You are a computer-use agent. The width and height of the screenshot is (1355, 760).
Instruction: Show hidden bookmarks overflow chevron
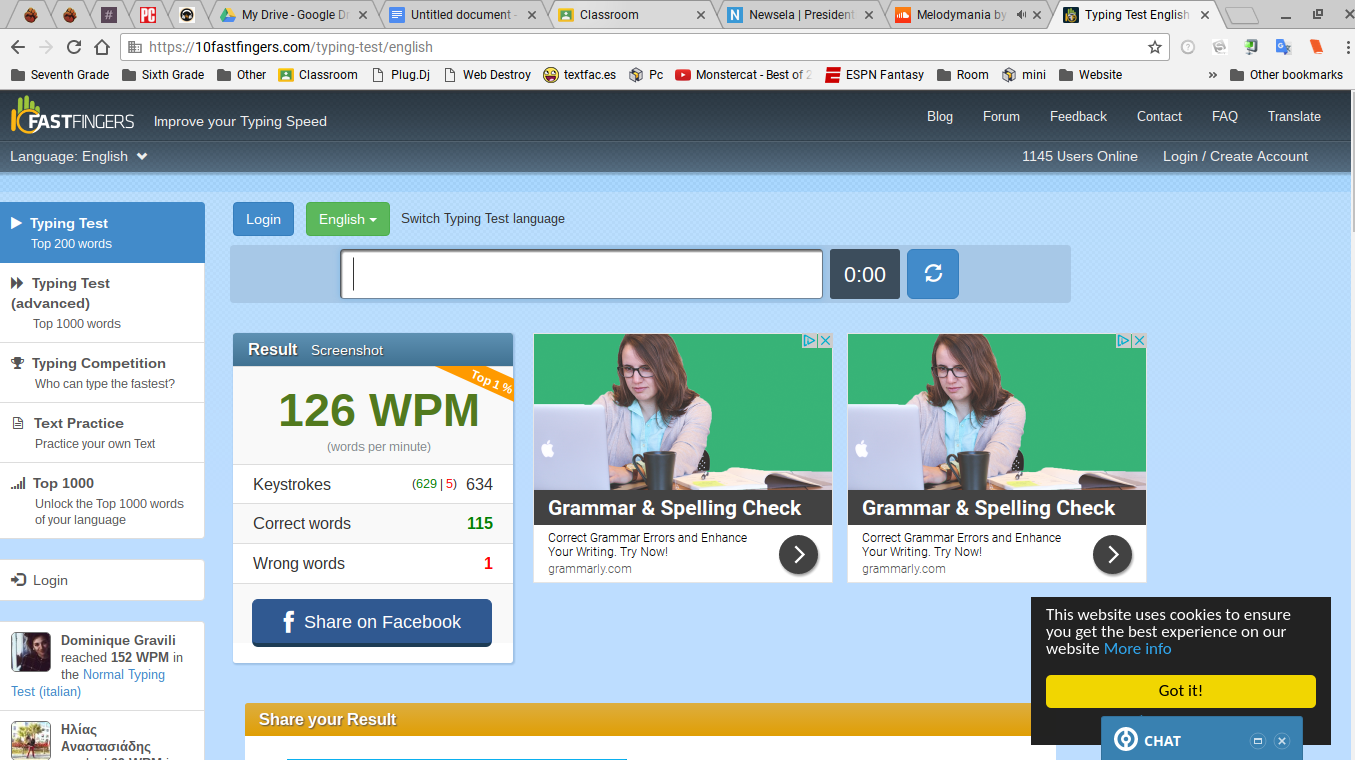[1213, 75]
